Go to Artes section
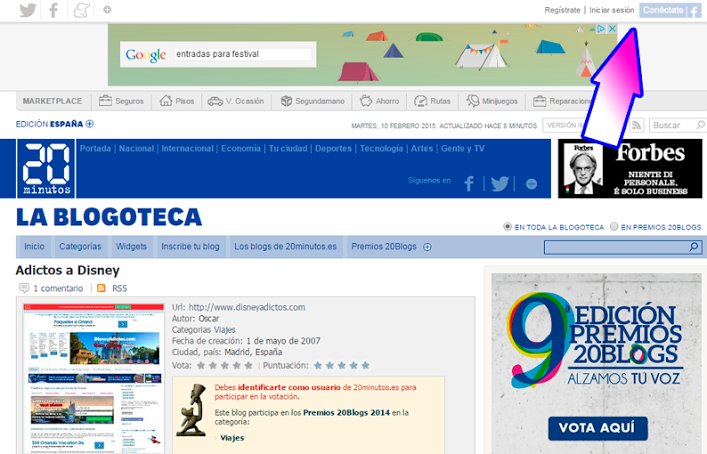Screen dimensions: 707x454 tap(422, 148)
